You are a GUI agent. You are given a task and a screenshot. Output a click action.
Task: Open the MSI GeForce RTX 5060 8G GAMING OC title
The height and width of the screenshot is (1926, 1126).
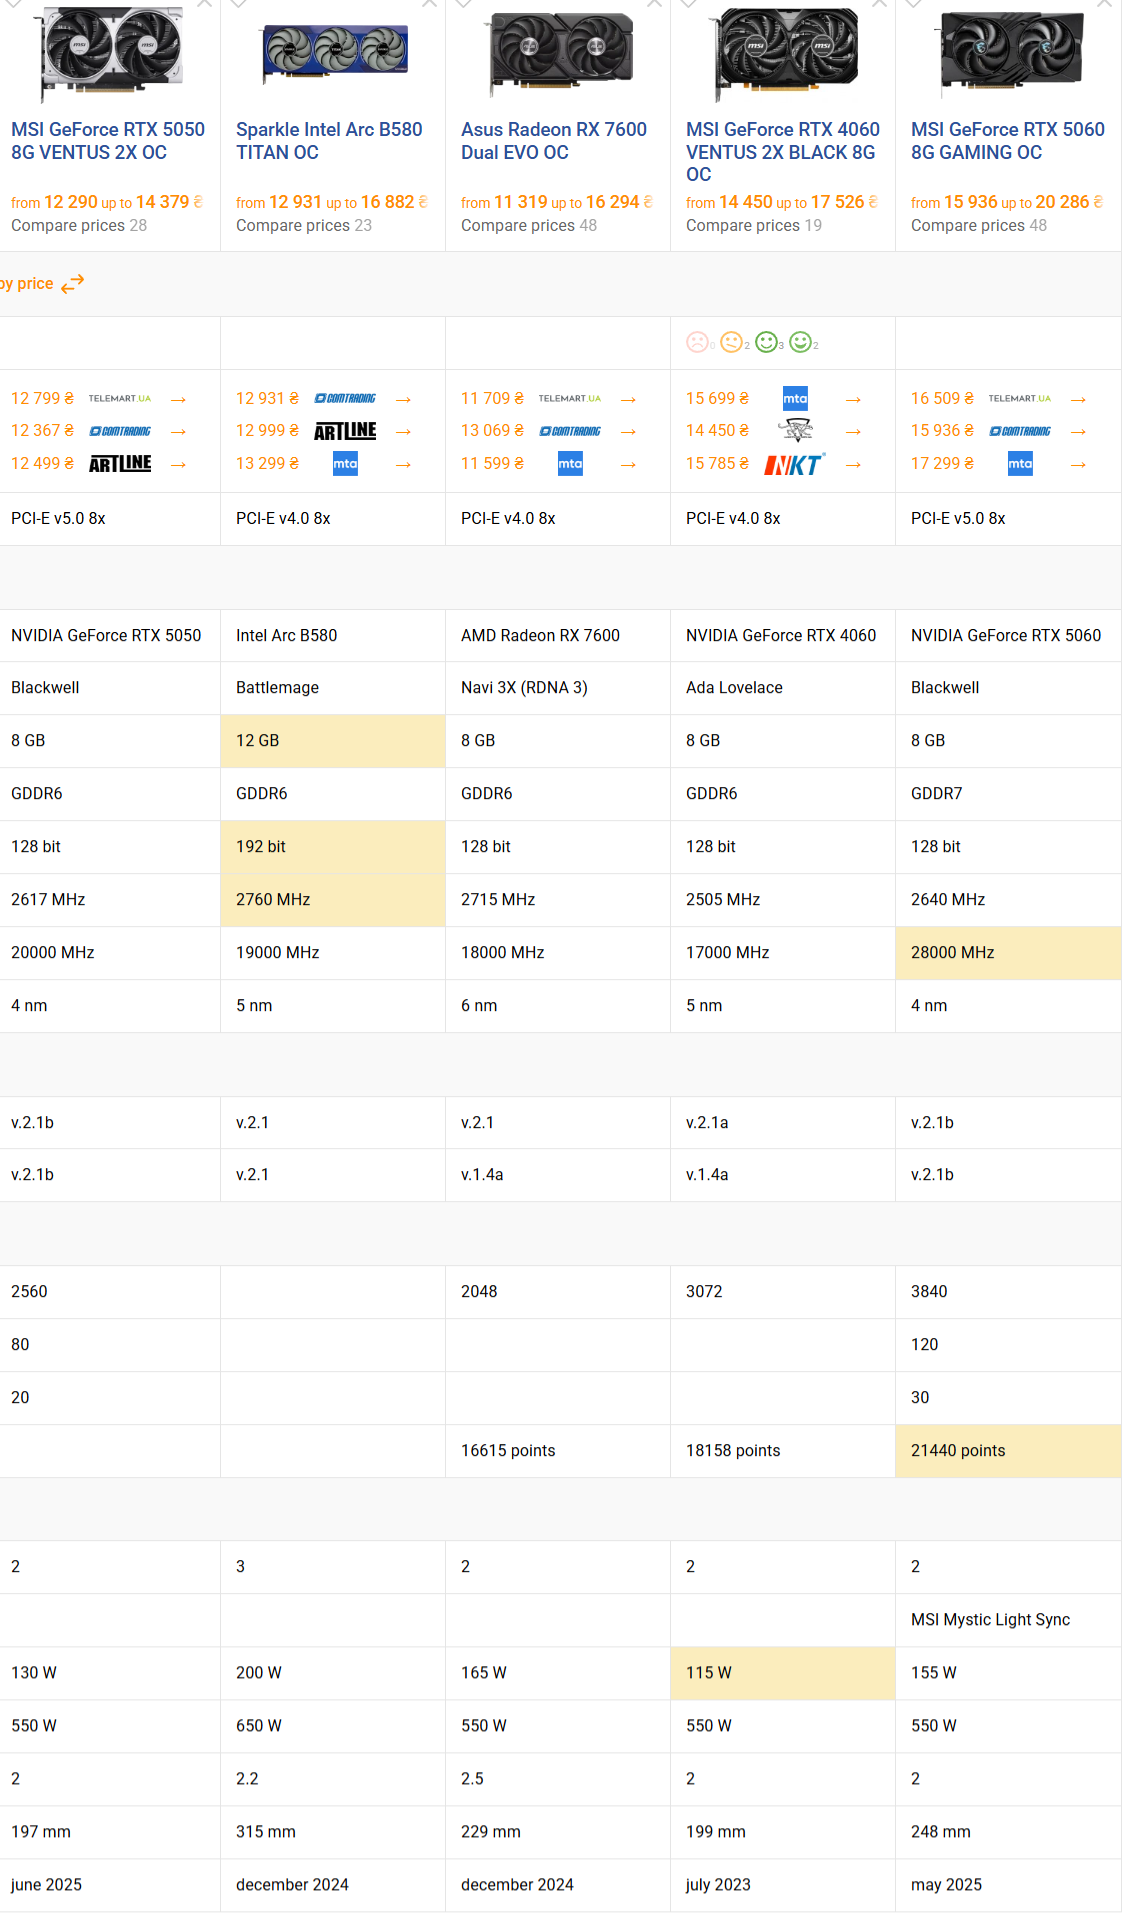[1008, 141]
